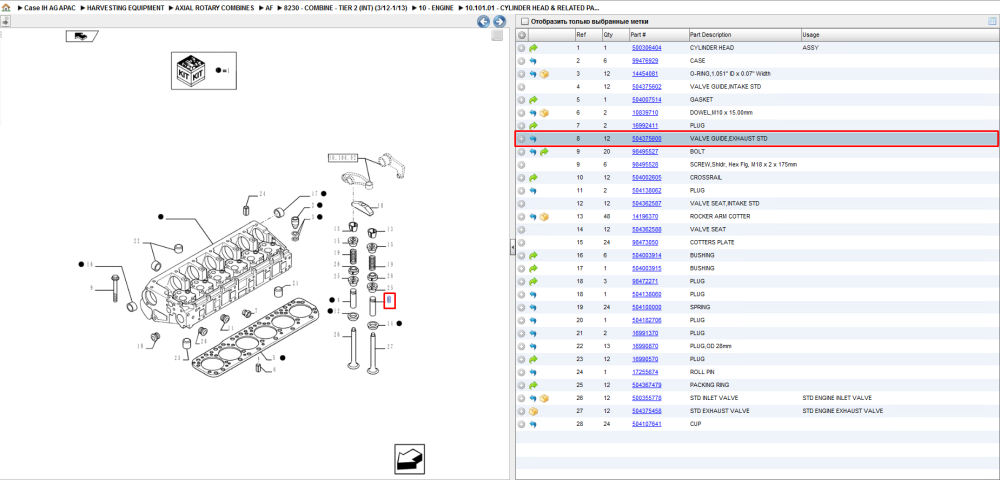Toggle the plus marker for CYLINDER HEAD row
The width and height of the screenshot is (1000, 480).
(522, 48)
